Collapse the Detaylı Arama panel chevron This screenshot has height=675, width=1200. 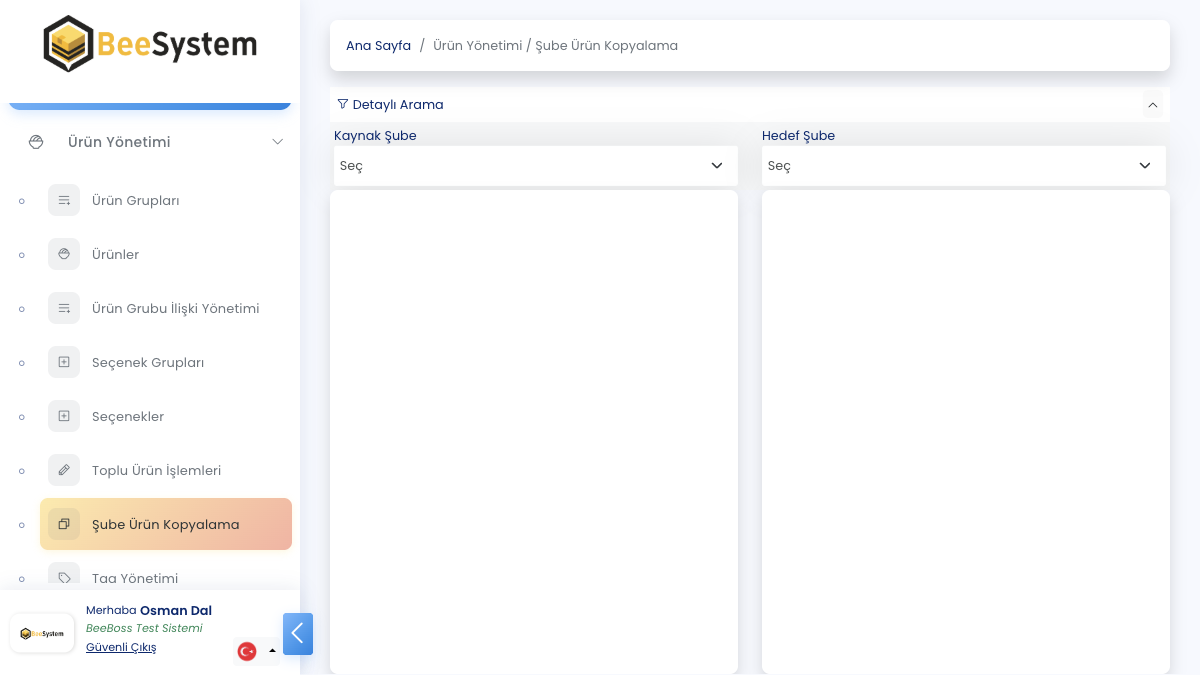(x=1152, y=105)
